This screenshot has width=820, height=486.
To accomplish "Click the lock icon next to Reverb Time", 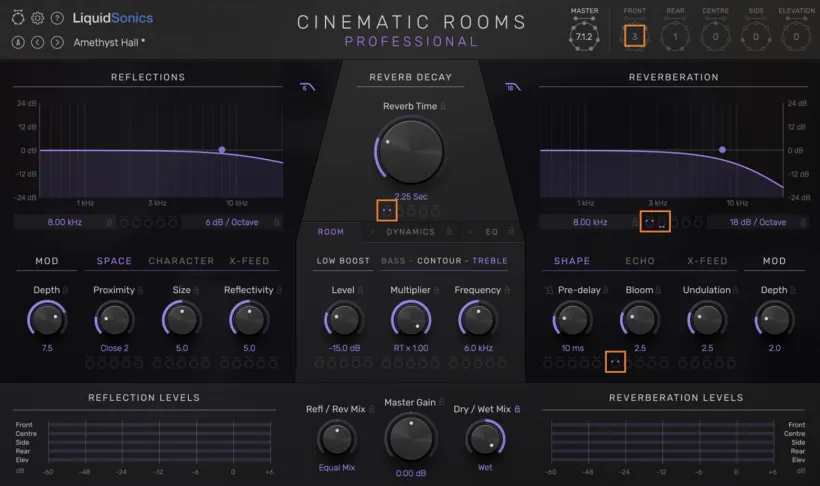I will 443,106.
